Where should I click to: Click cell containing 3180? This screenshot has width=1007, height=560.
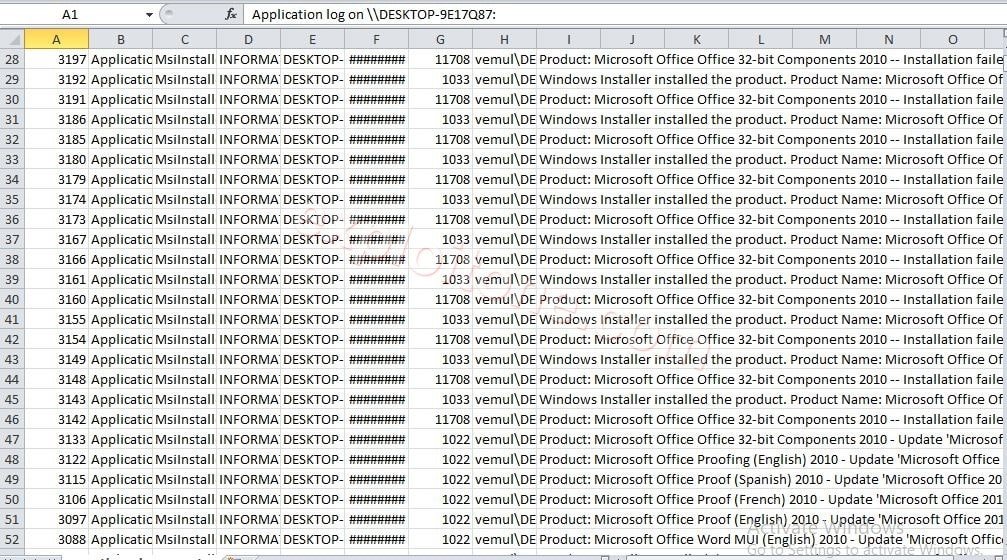[x=57, y=159]
